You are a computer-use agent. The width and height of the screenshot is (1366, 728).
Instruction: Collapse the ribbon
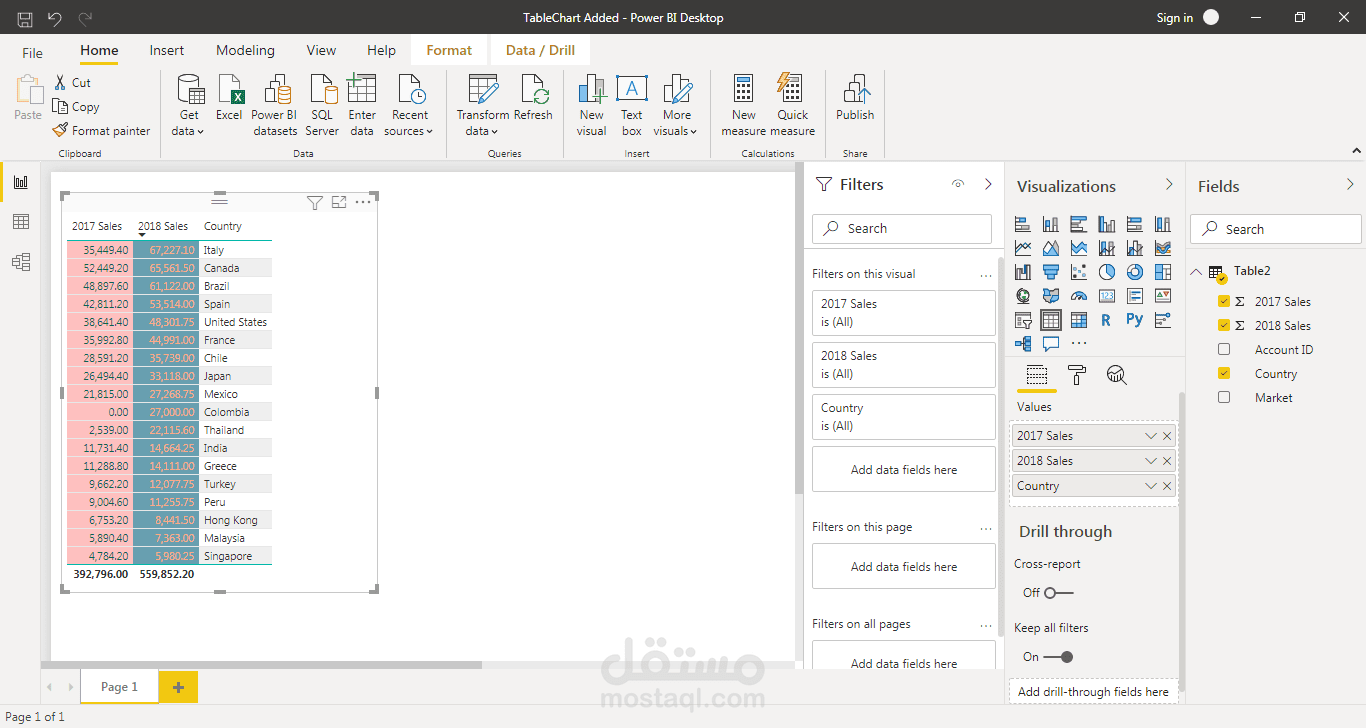click(x=1356, y=151)
